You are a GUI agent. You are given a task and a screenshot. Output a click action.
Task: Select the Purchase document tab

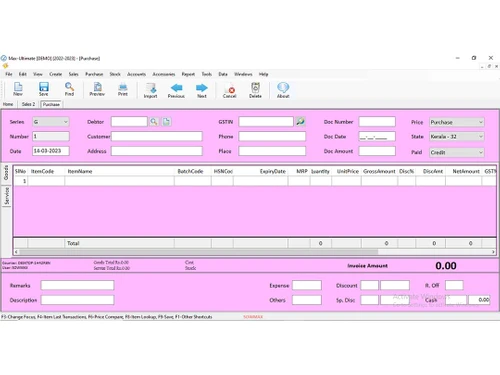pos(51,104)
